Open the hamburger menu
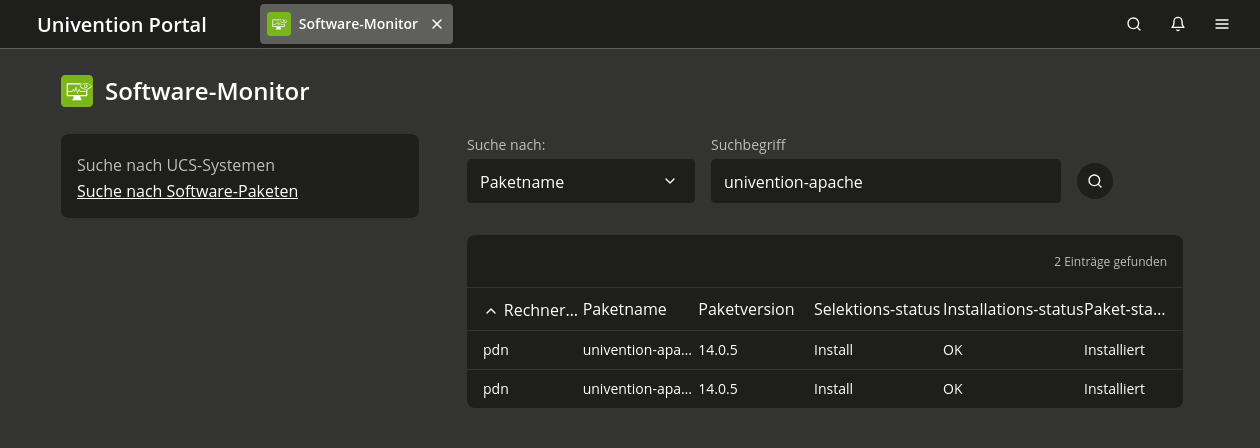This screenshot has height=448, width=1260. [1222, 24]
